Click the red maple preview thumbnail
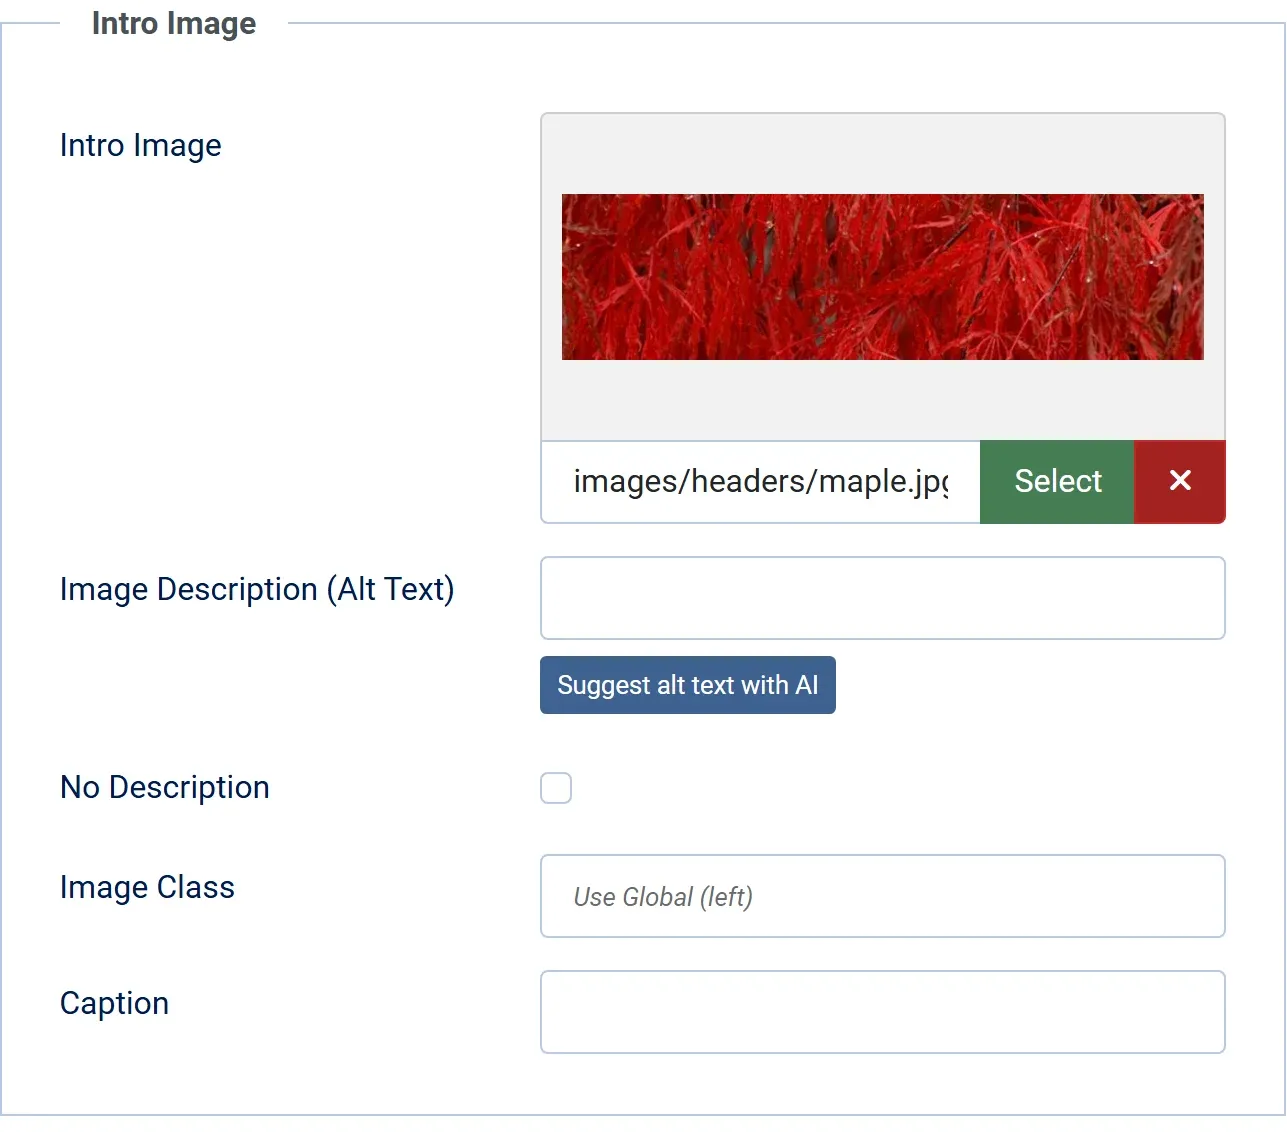 point(883,277)
